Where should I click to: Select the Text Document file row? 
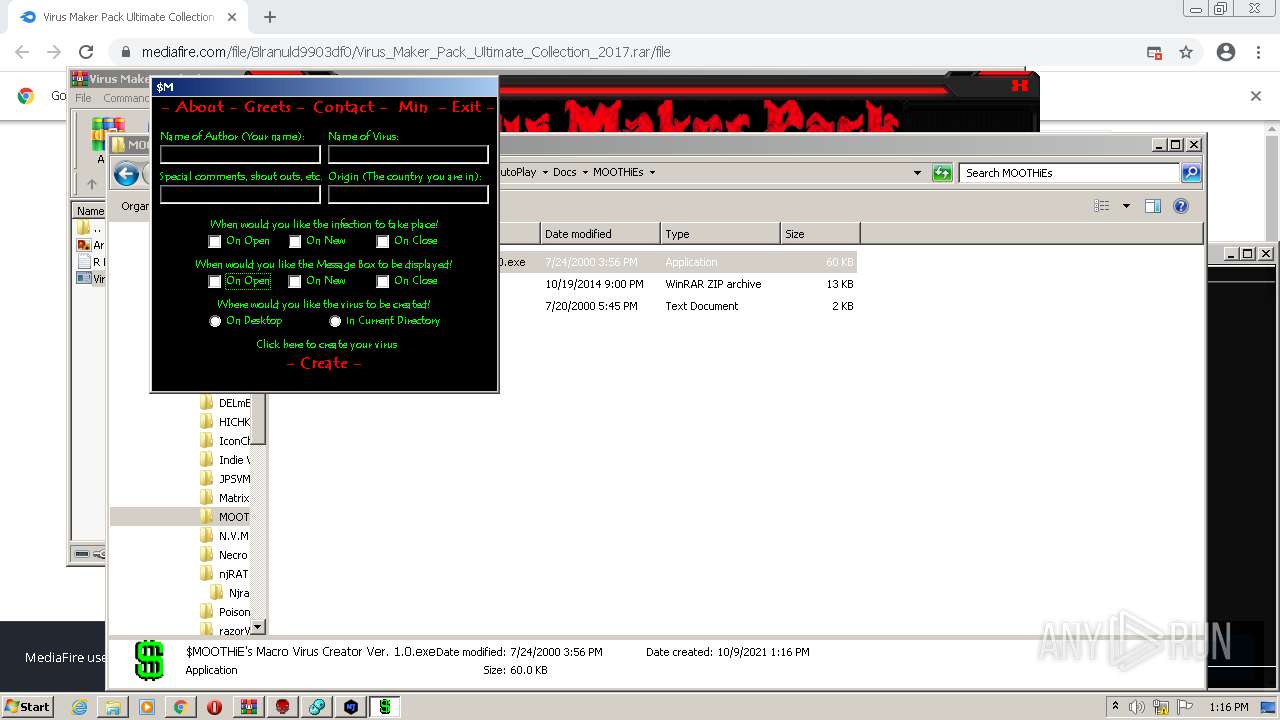click(x=677, y=306)
